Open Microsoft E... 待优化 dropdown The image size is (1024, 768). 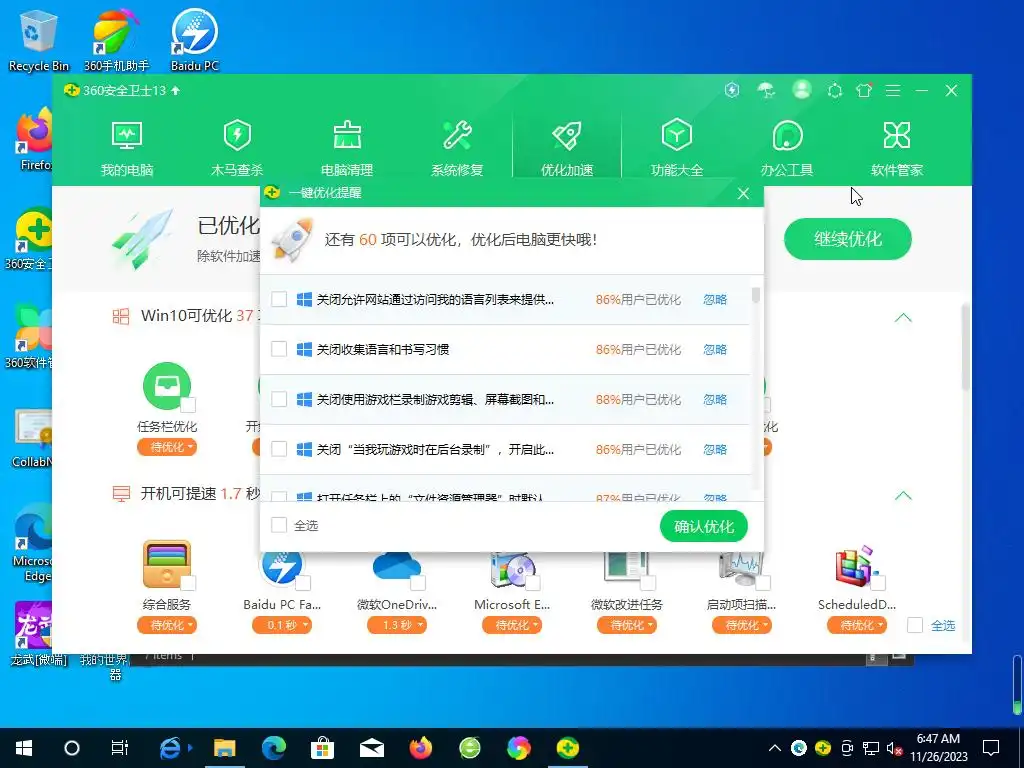[512, 625]
